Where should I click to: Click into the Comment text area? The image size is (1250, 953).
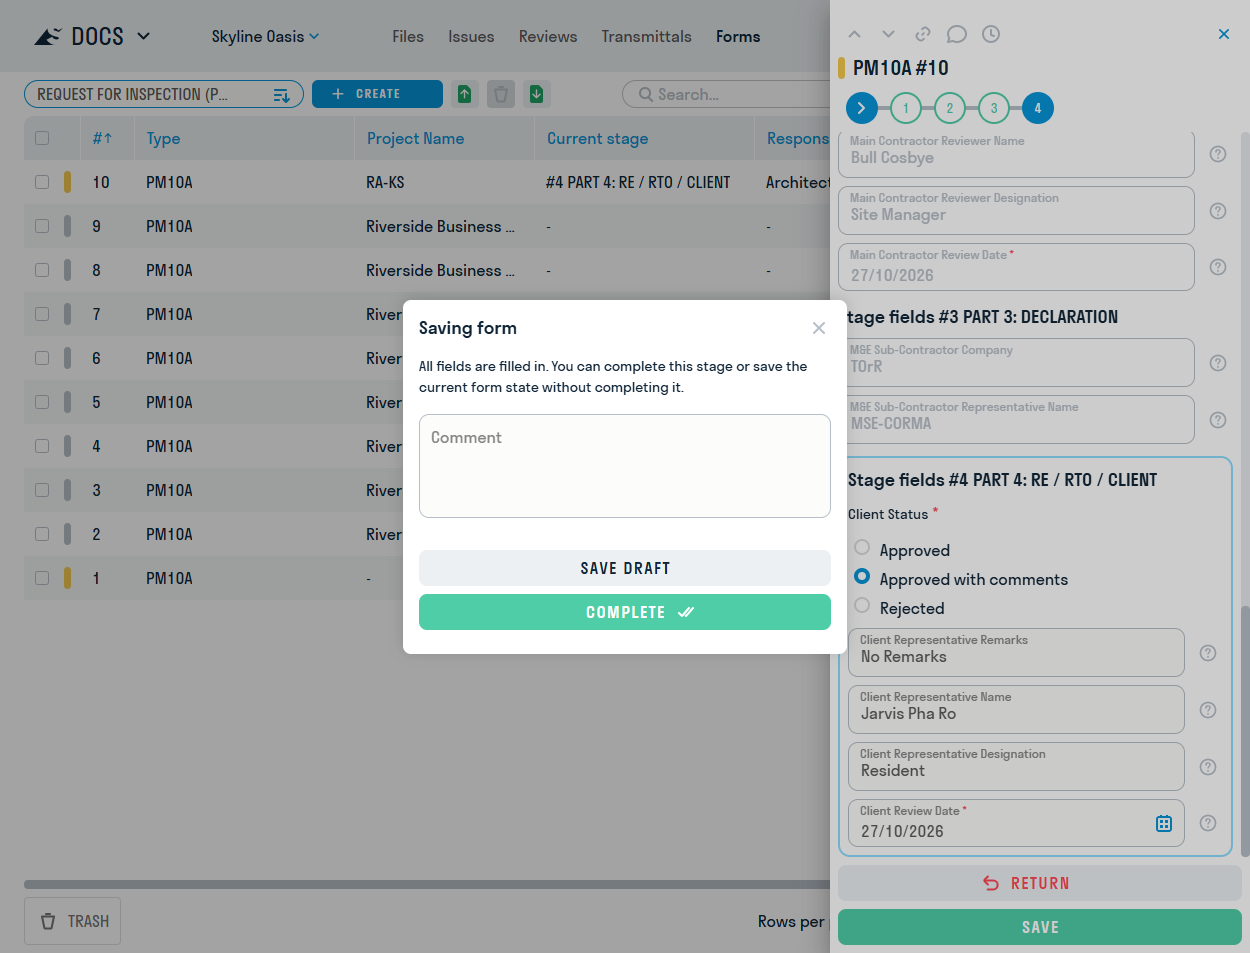625,466
